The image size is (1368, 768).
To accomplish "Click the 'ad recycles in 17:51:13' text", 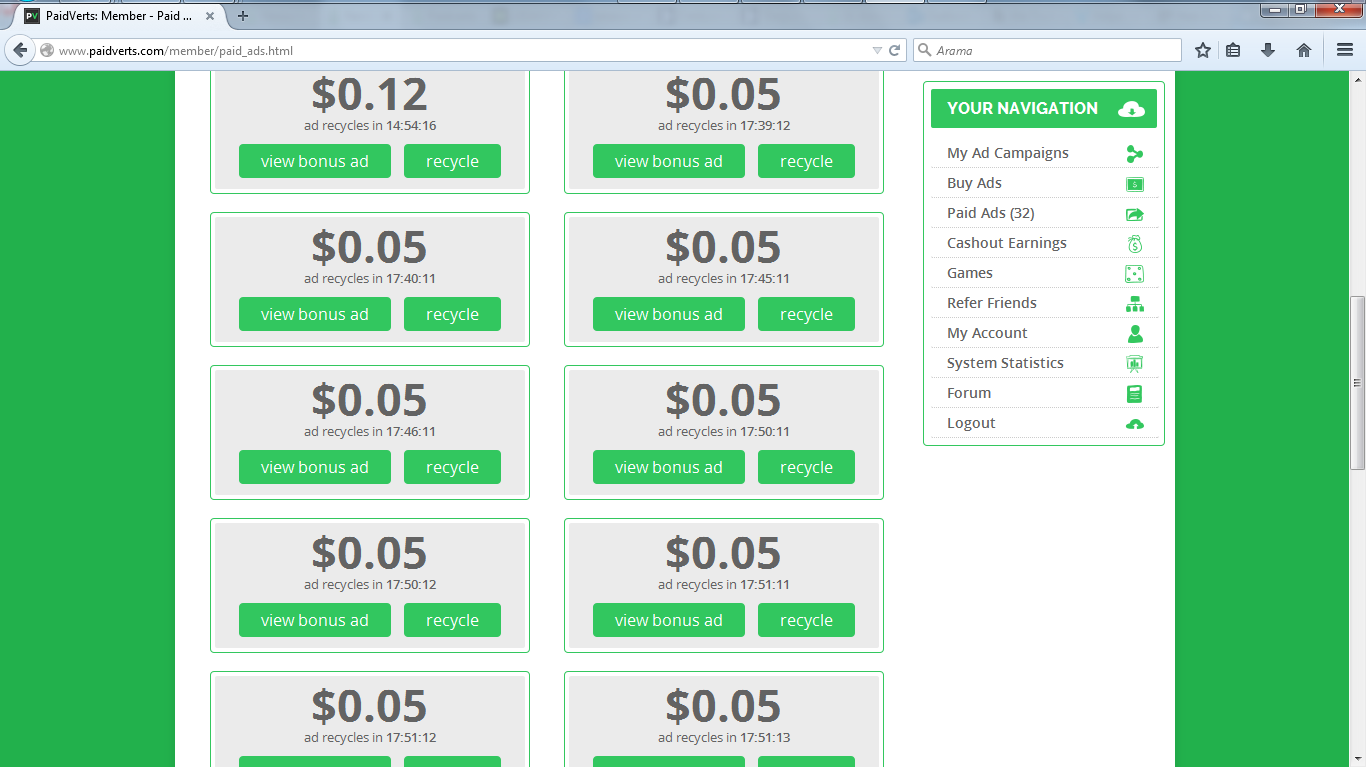I will (x=724, y=738).
